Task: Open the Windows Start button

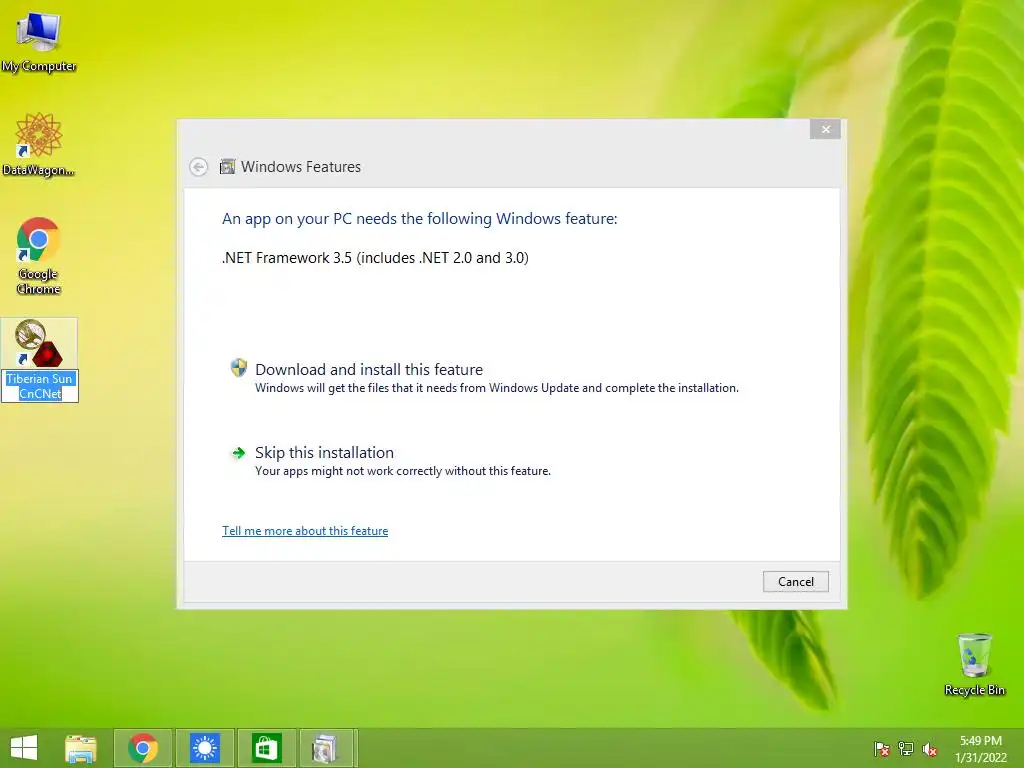Action: 24,748
